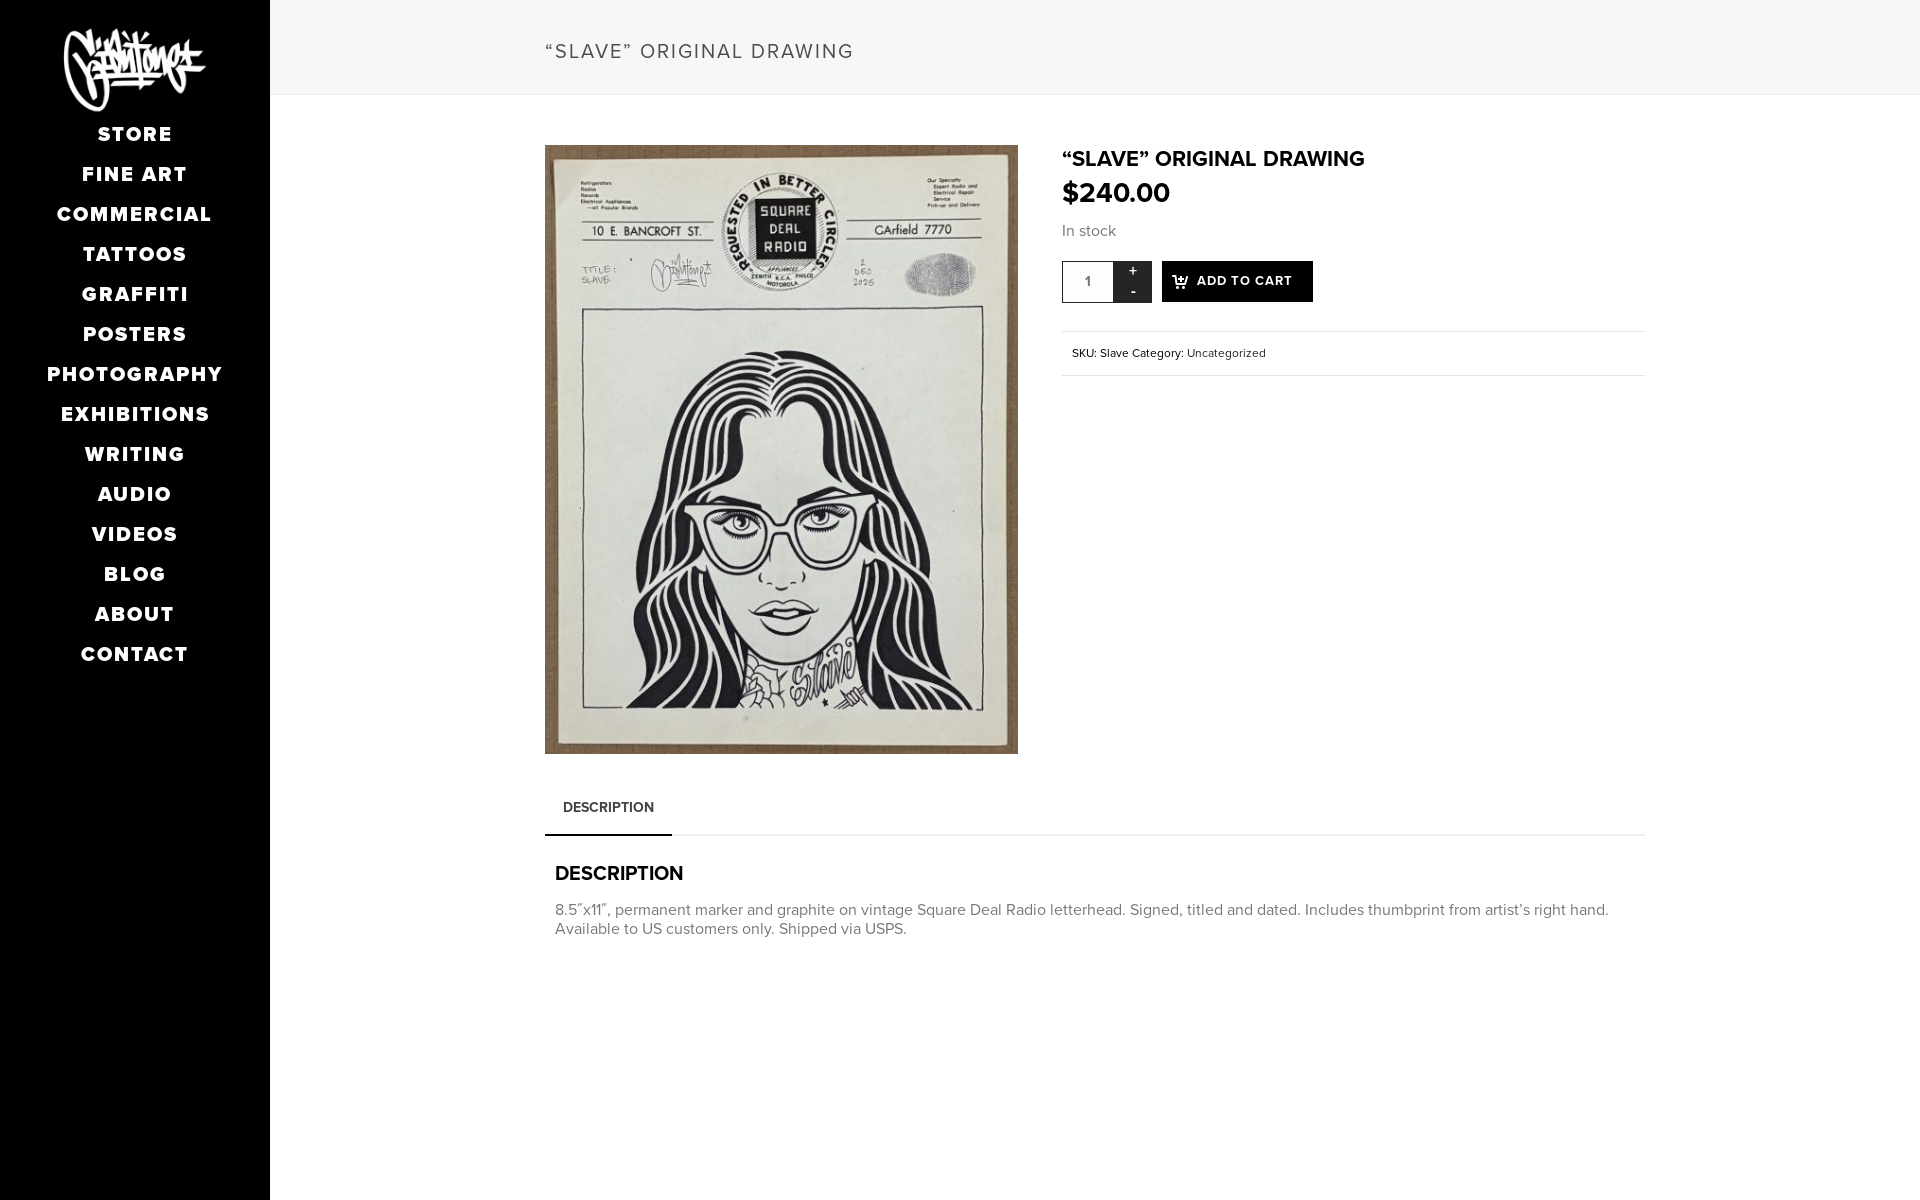Enlarge the Slave drawing product image
The width and height of the screenshot is (1920, 1200).
click(781, 449)
